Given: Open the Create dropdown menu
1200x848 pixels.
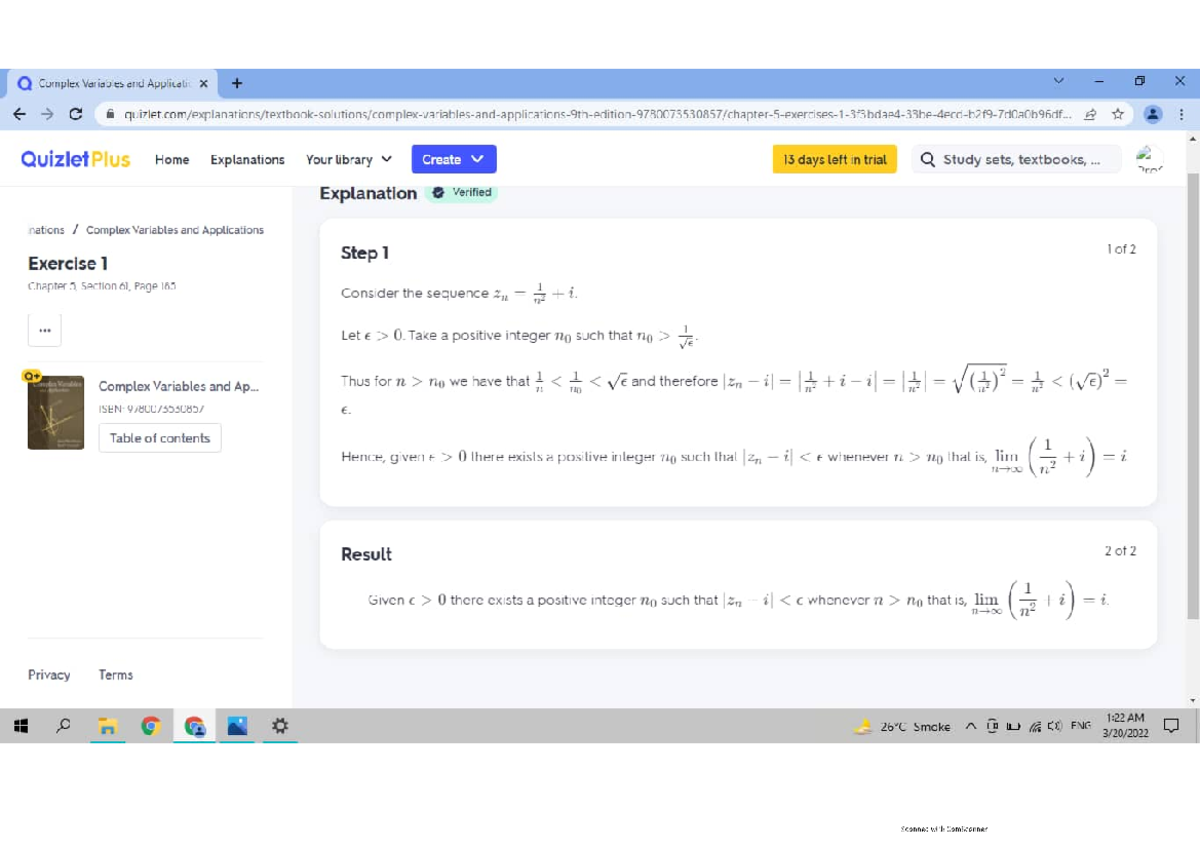Looking at the screenshot, I should (x=453, y=159).
